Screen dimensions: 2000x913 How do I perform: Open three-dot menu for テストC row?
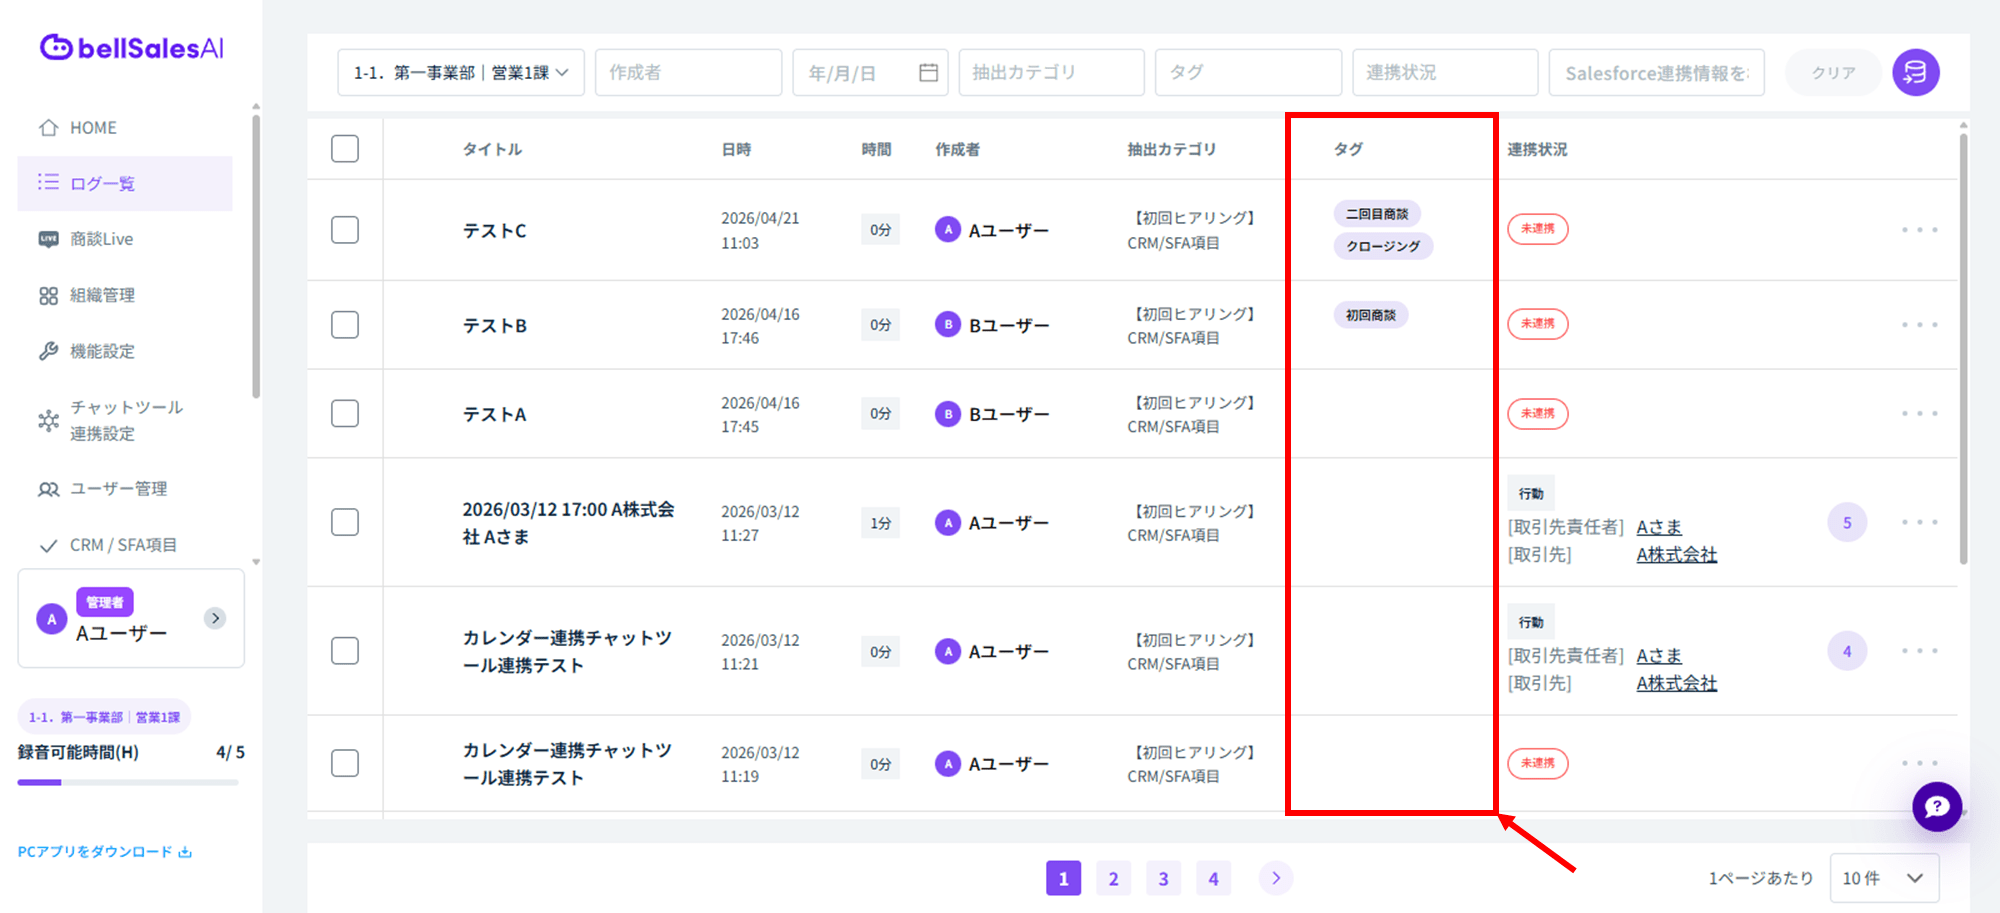(x=1919, y=230)
